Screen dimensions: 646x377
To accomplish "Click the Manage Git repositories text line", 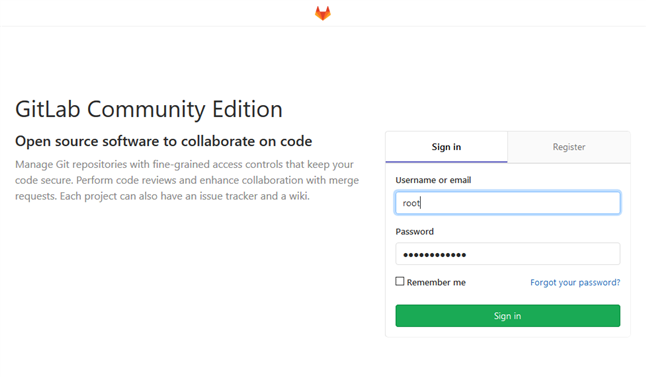I will click(184, 164).
